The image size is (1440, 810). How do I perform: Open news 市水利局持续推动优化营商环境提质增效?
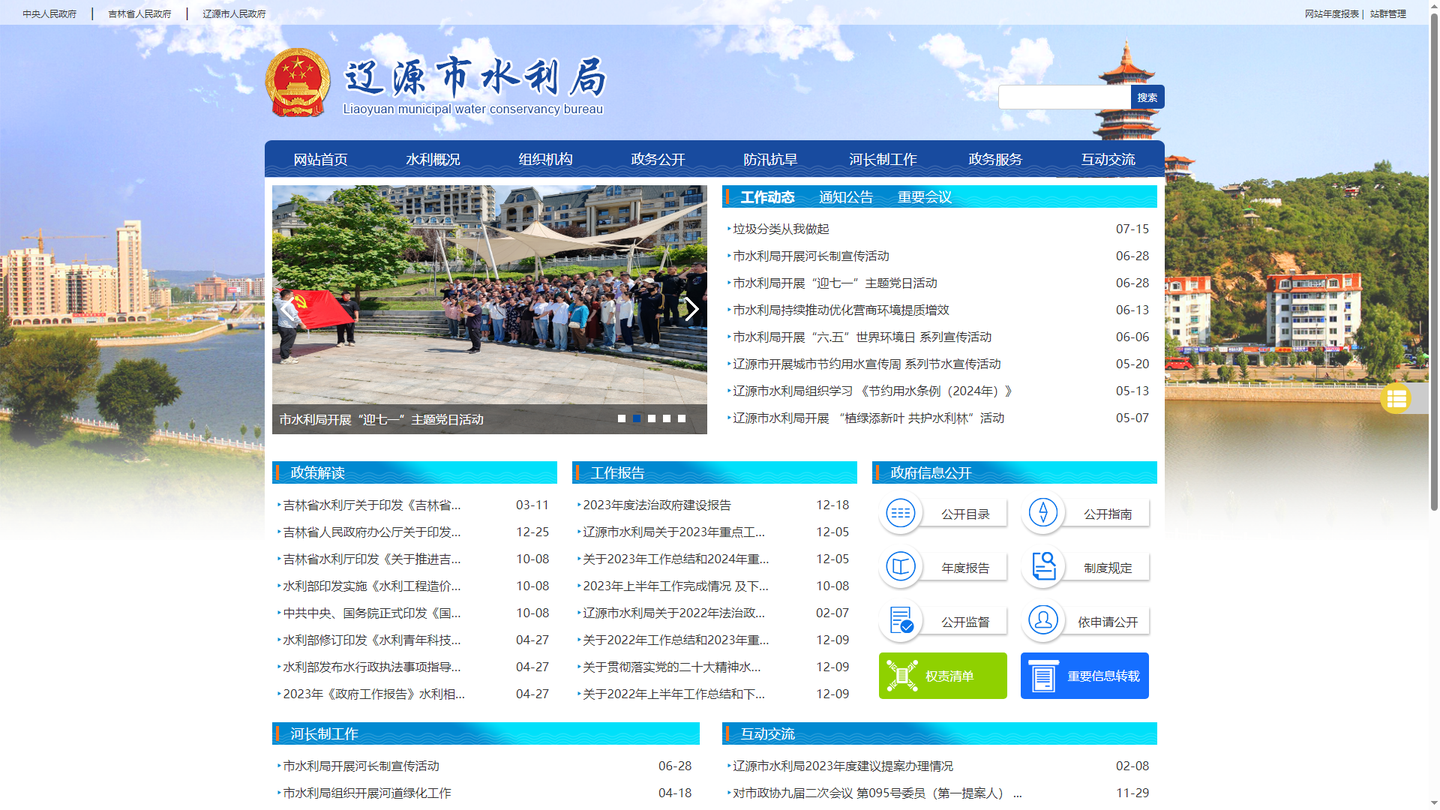click(841, 310)
